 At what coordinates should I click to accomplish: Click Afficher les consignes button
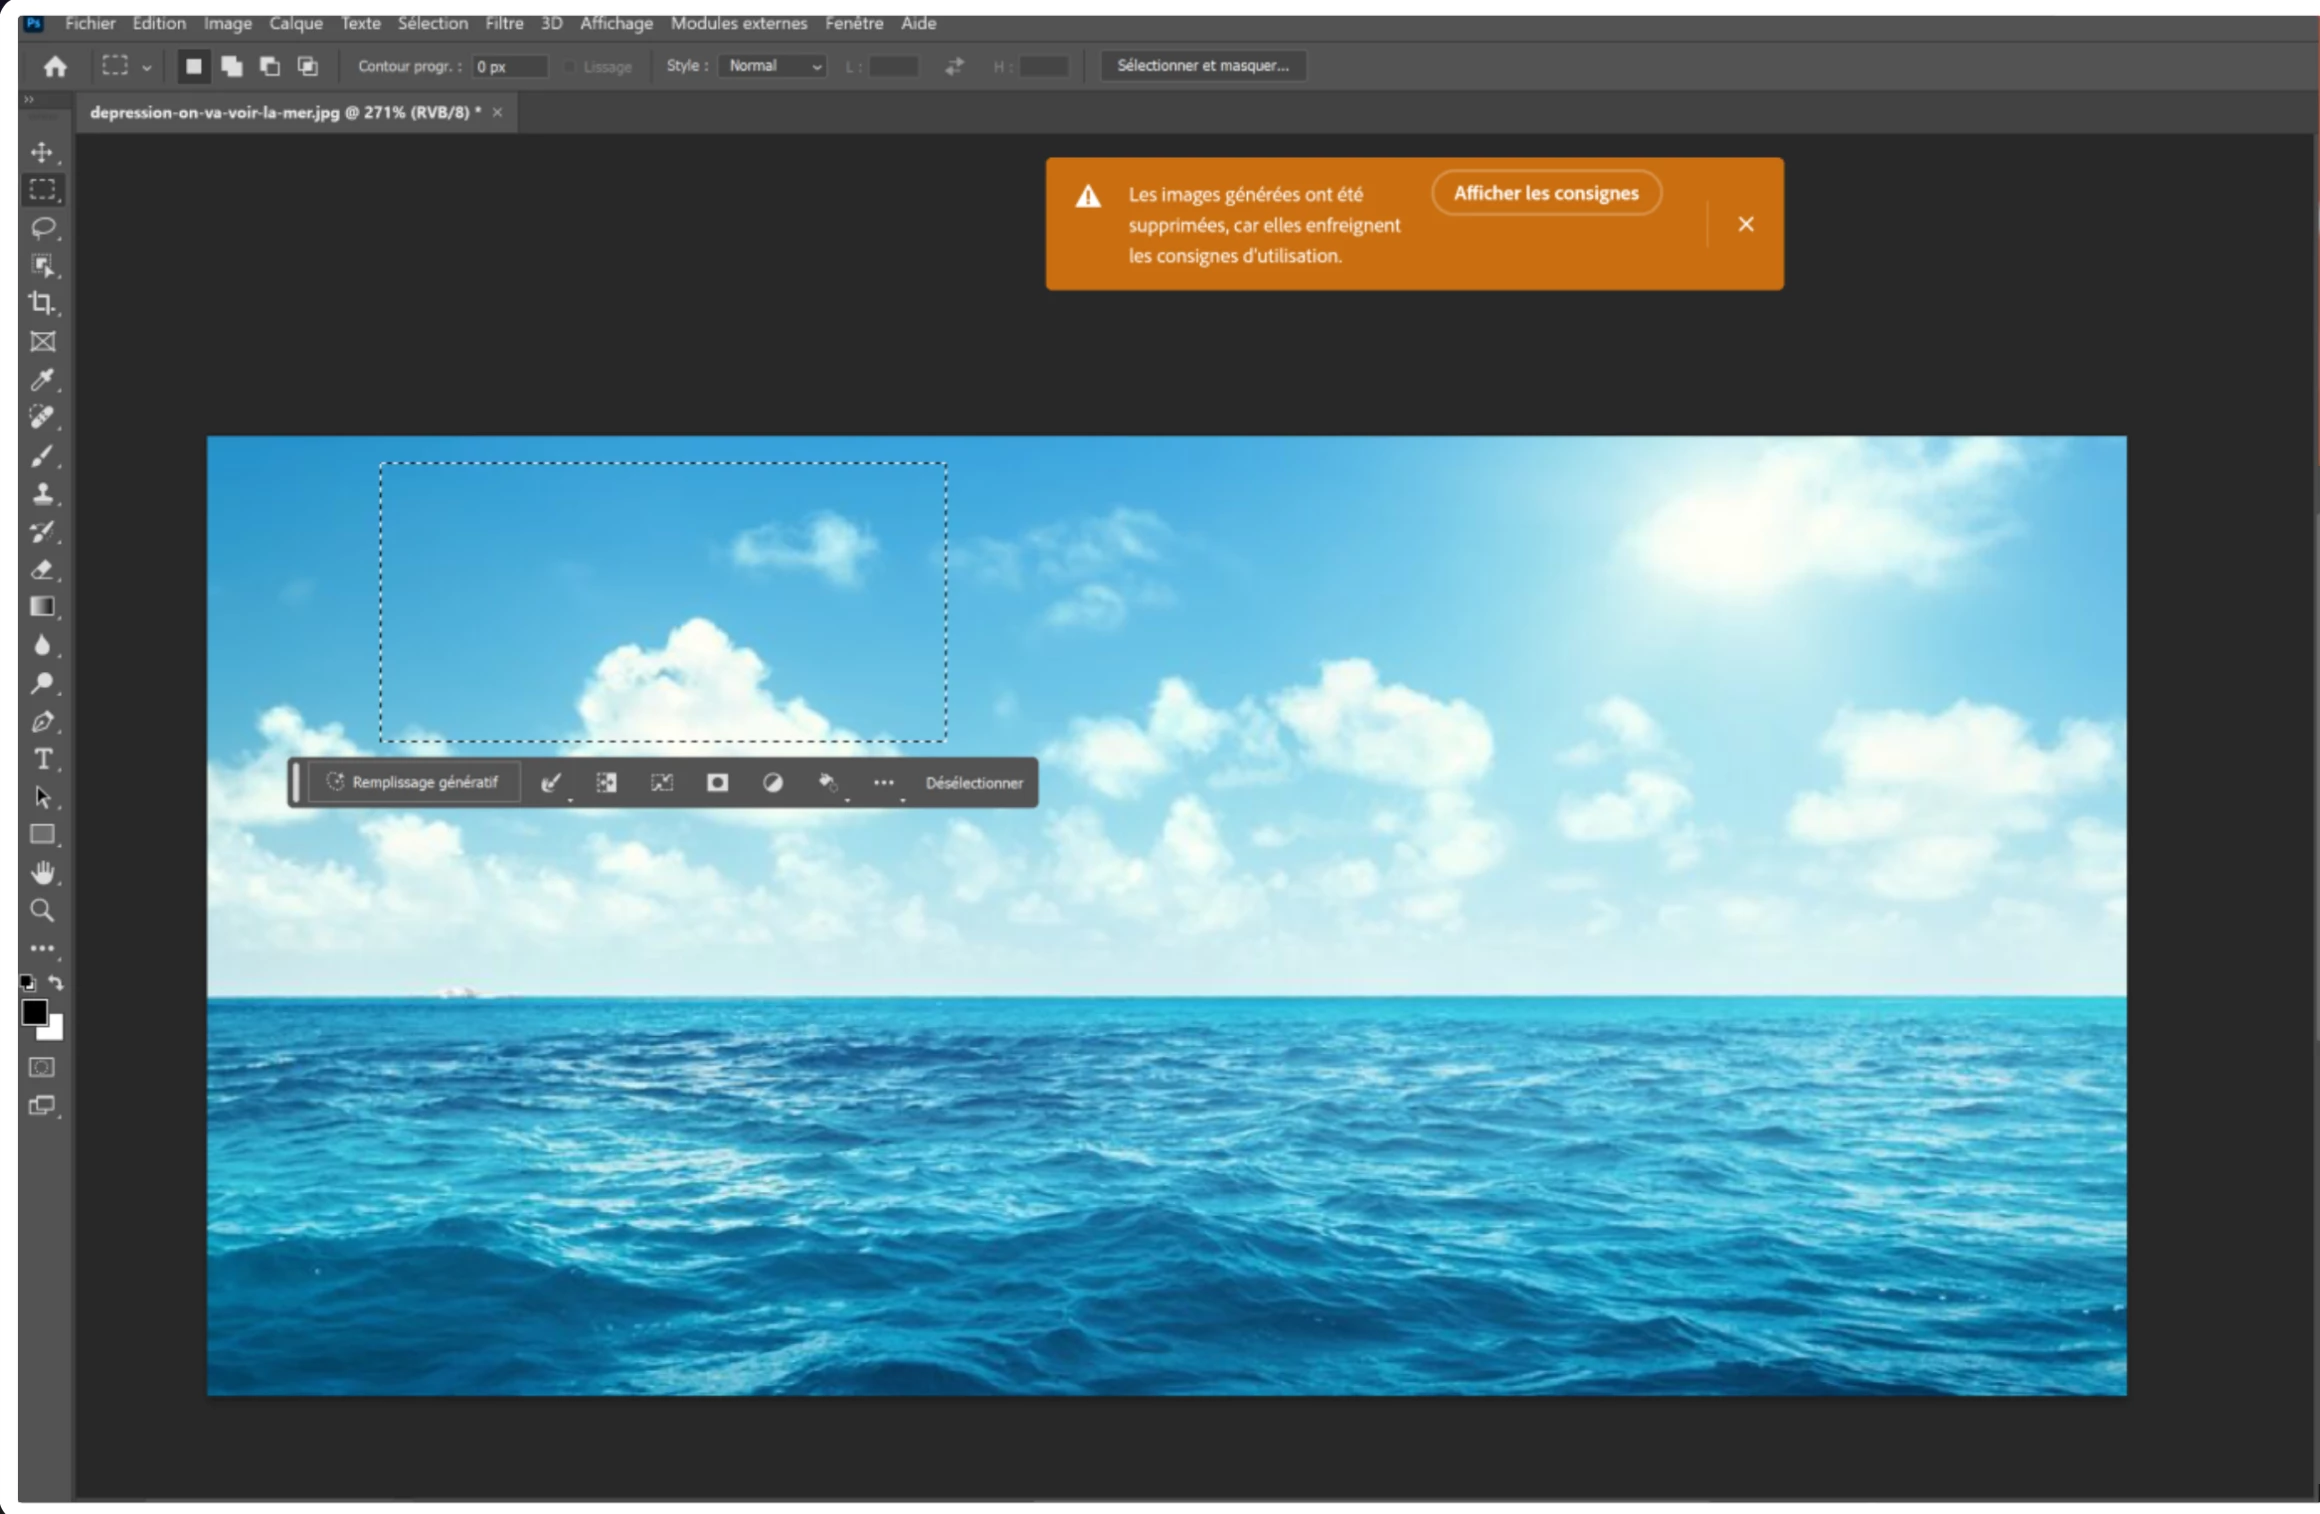pos(1545,193)
